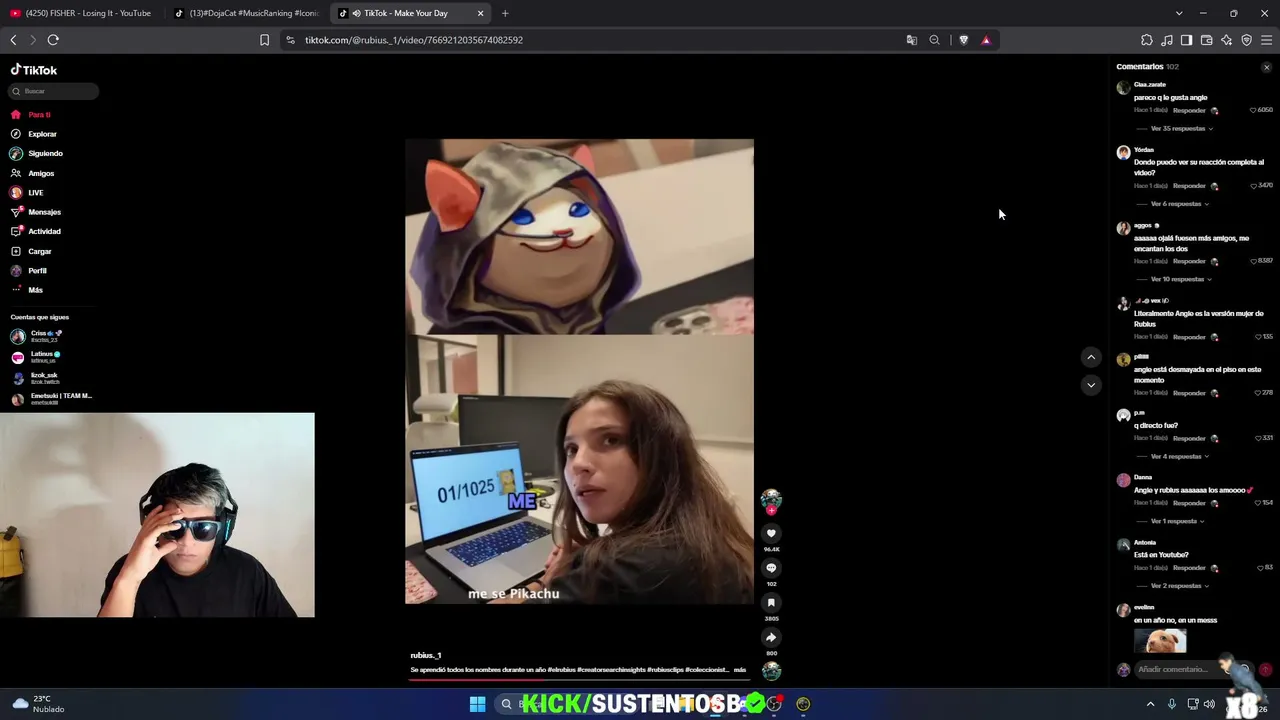Screen dimensions: 1280x720
Task: Reply to 'parece q le gusta angie'
Action: [x=1189, y=110]
